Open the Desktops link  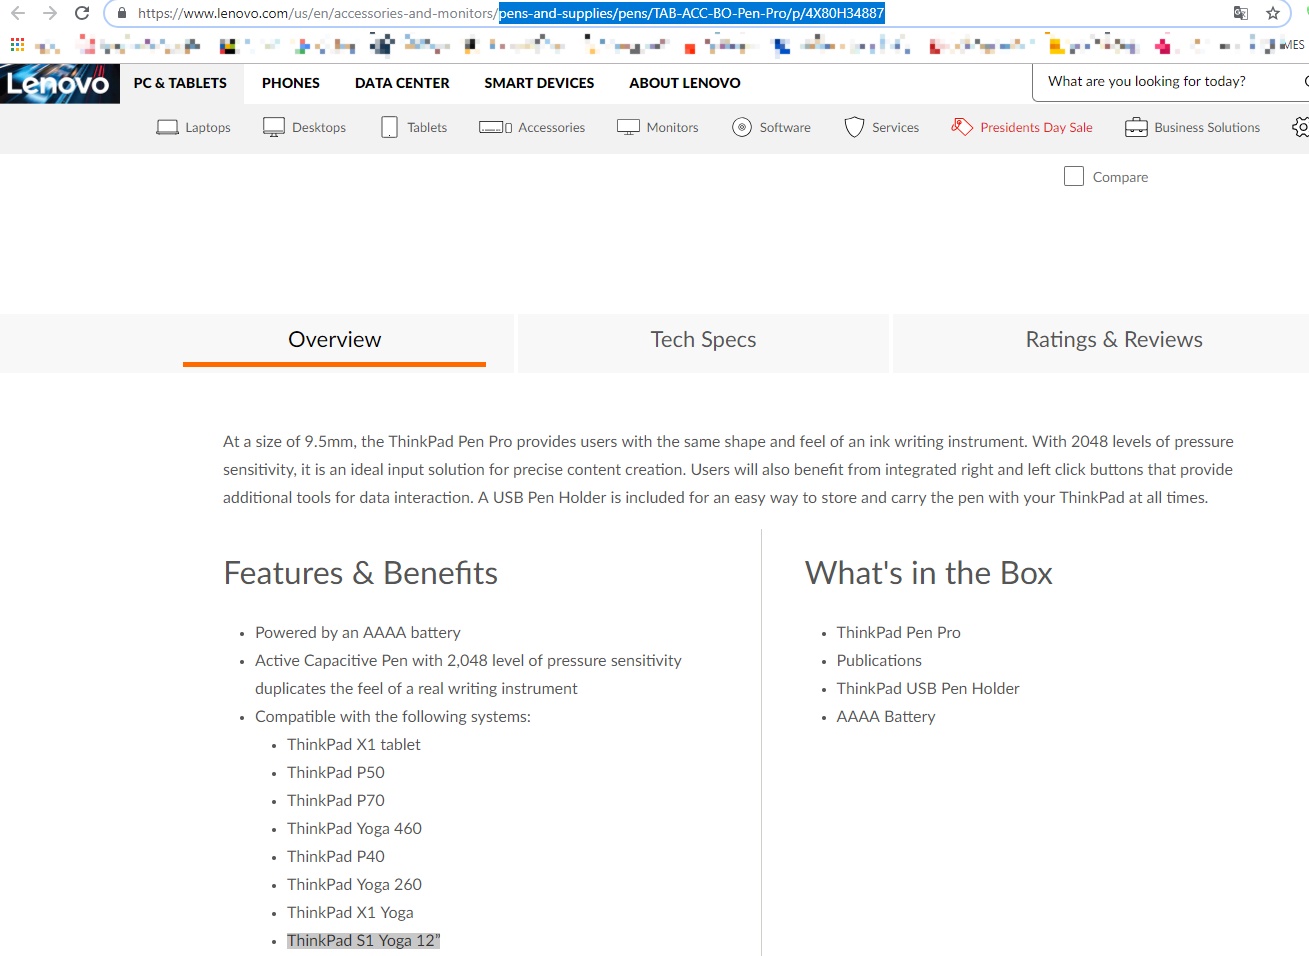tap(319, 128)
